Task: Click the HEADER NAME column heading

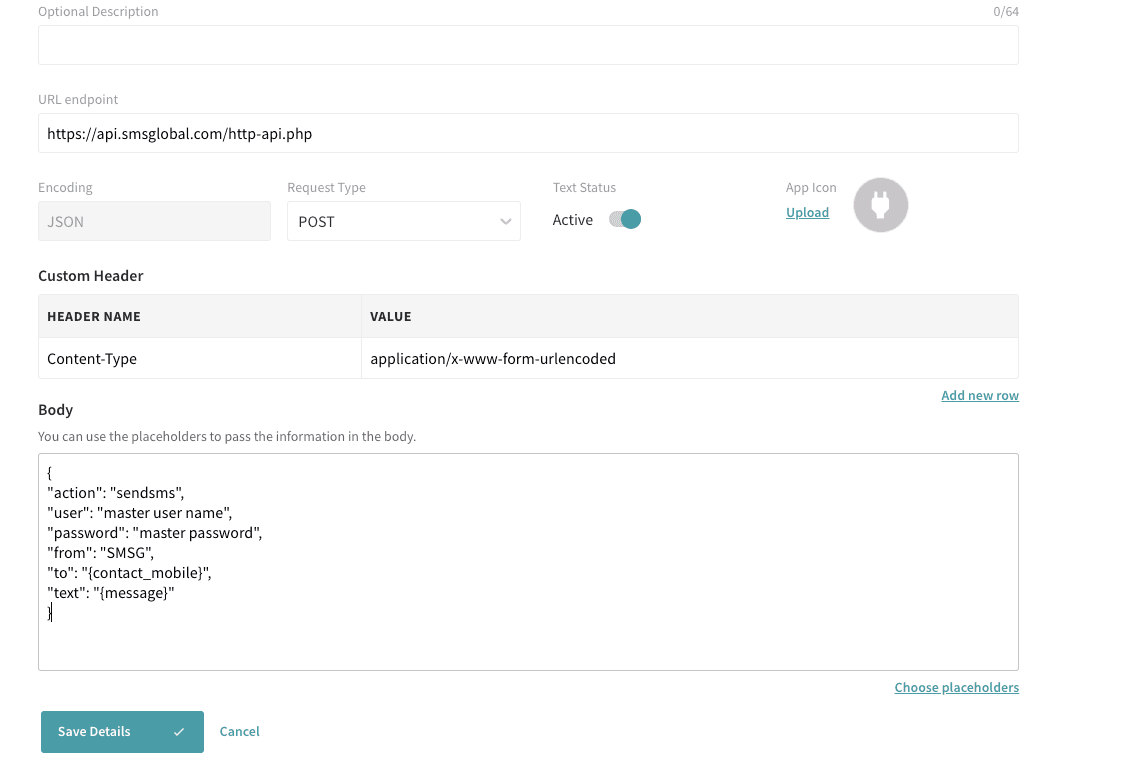Action: (x=94, y=316)
